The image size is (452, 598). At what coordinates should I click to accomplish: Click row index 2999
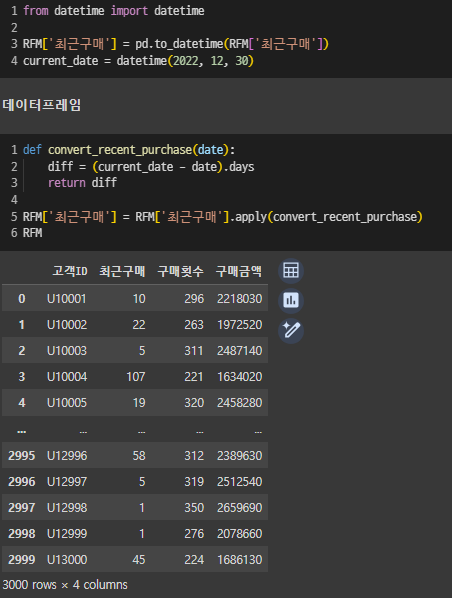click(22, 560)
